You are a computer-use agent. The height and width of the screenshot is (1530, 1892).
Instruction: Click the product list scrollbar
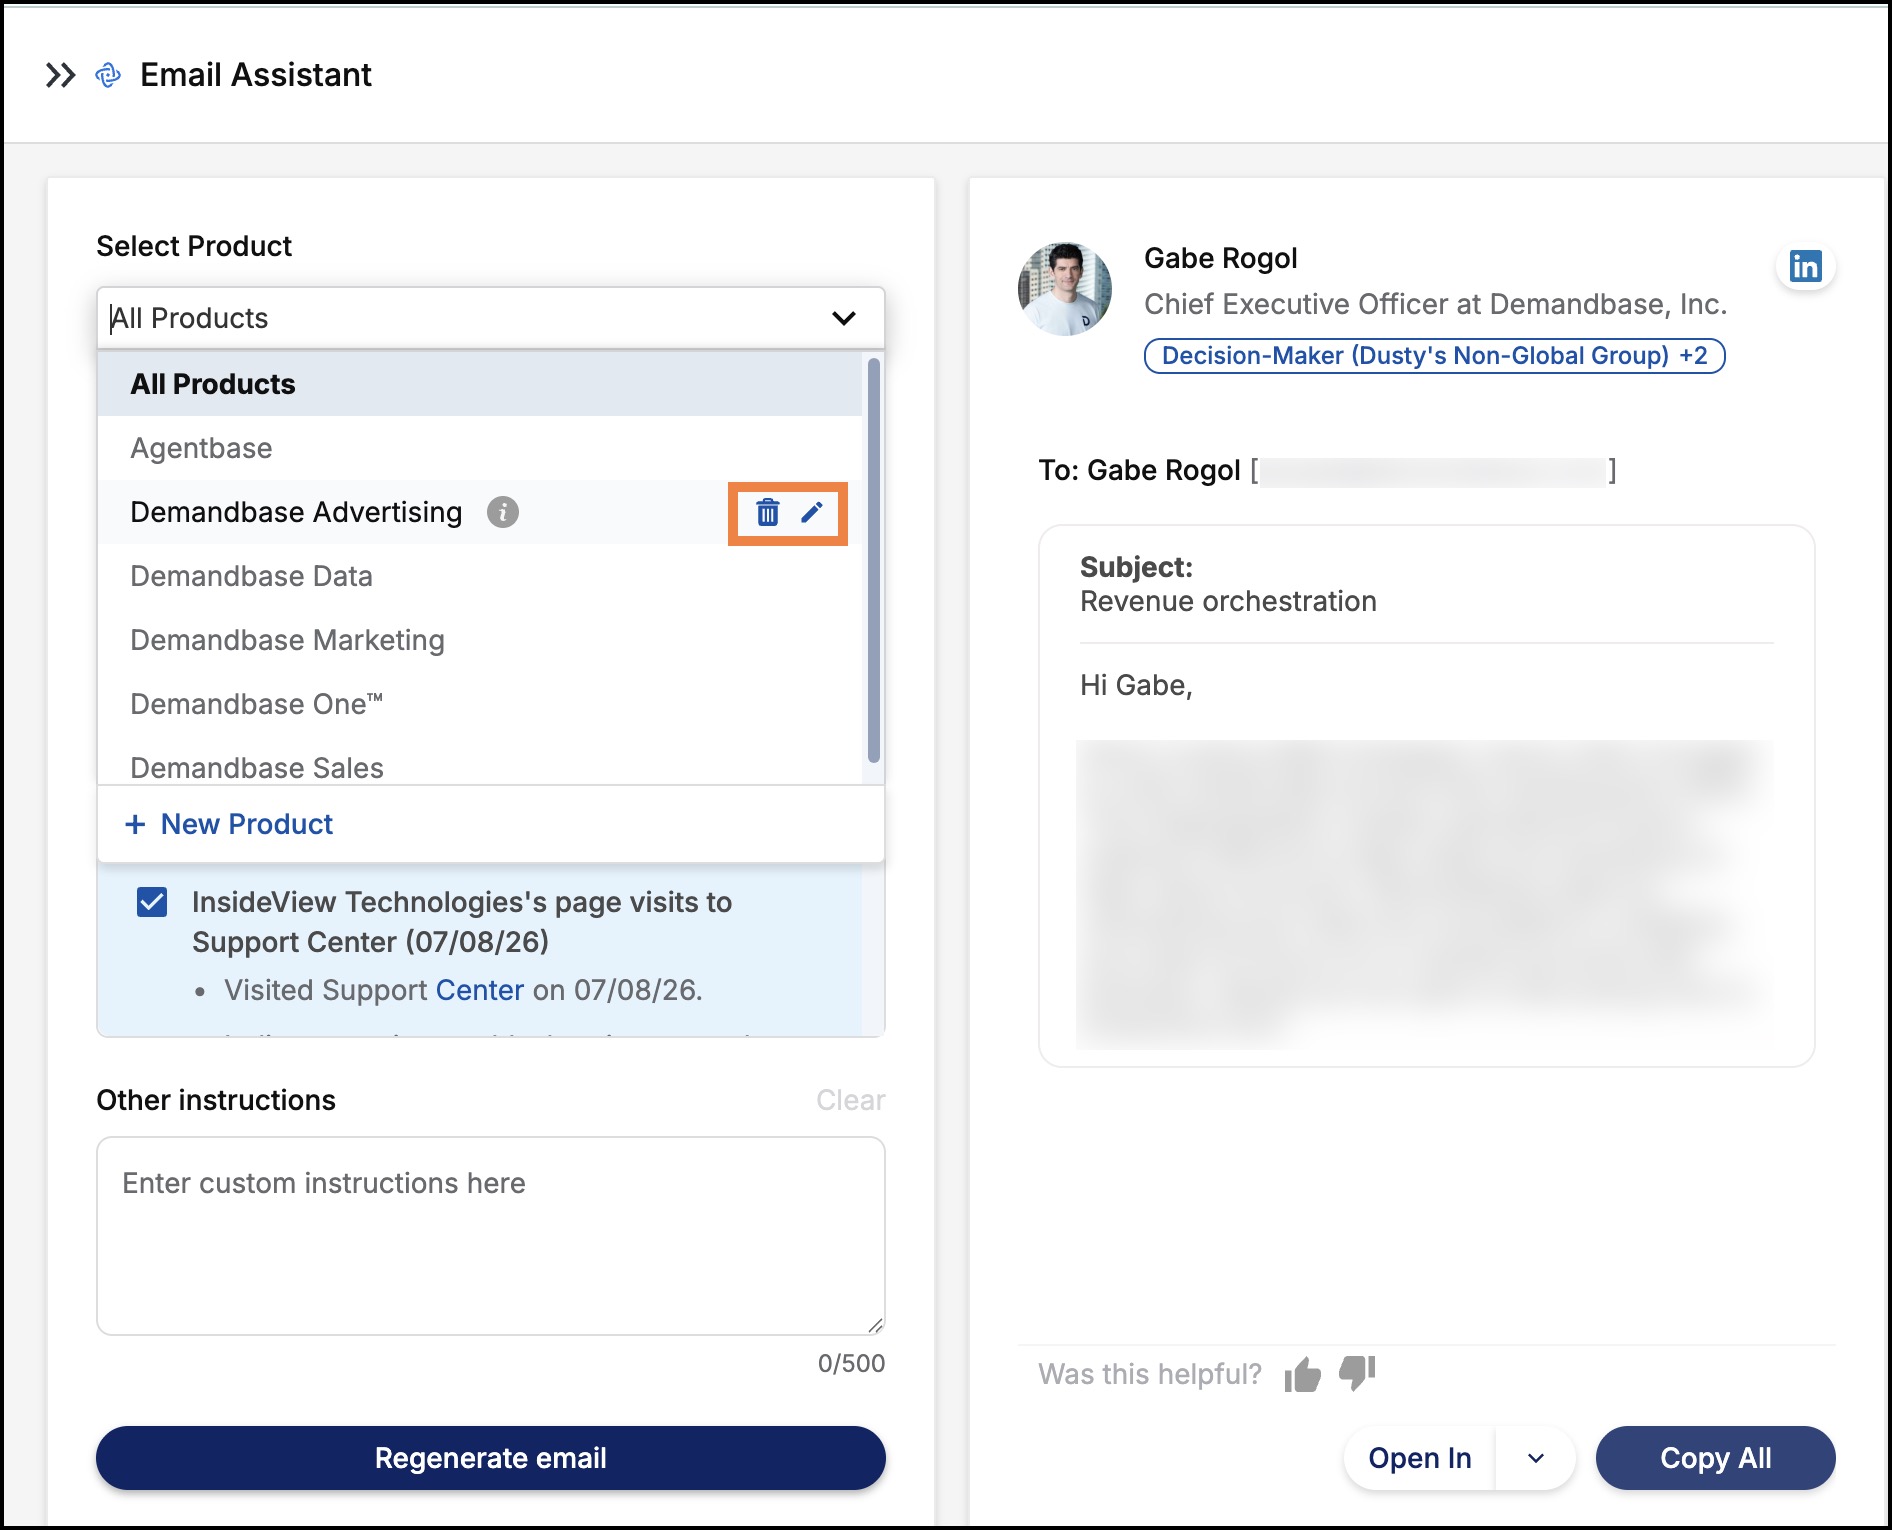coord(874,560)
